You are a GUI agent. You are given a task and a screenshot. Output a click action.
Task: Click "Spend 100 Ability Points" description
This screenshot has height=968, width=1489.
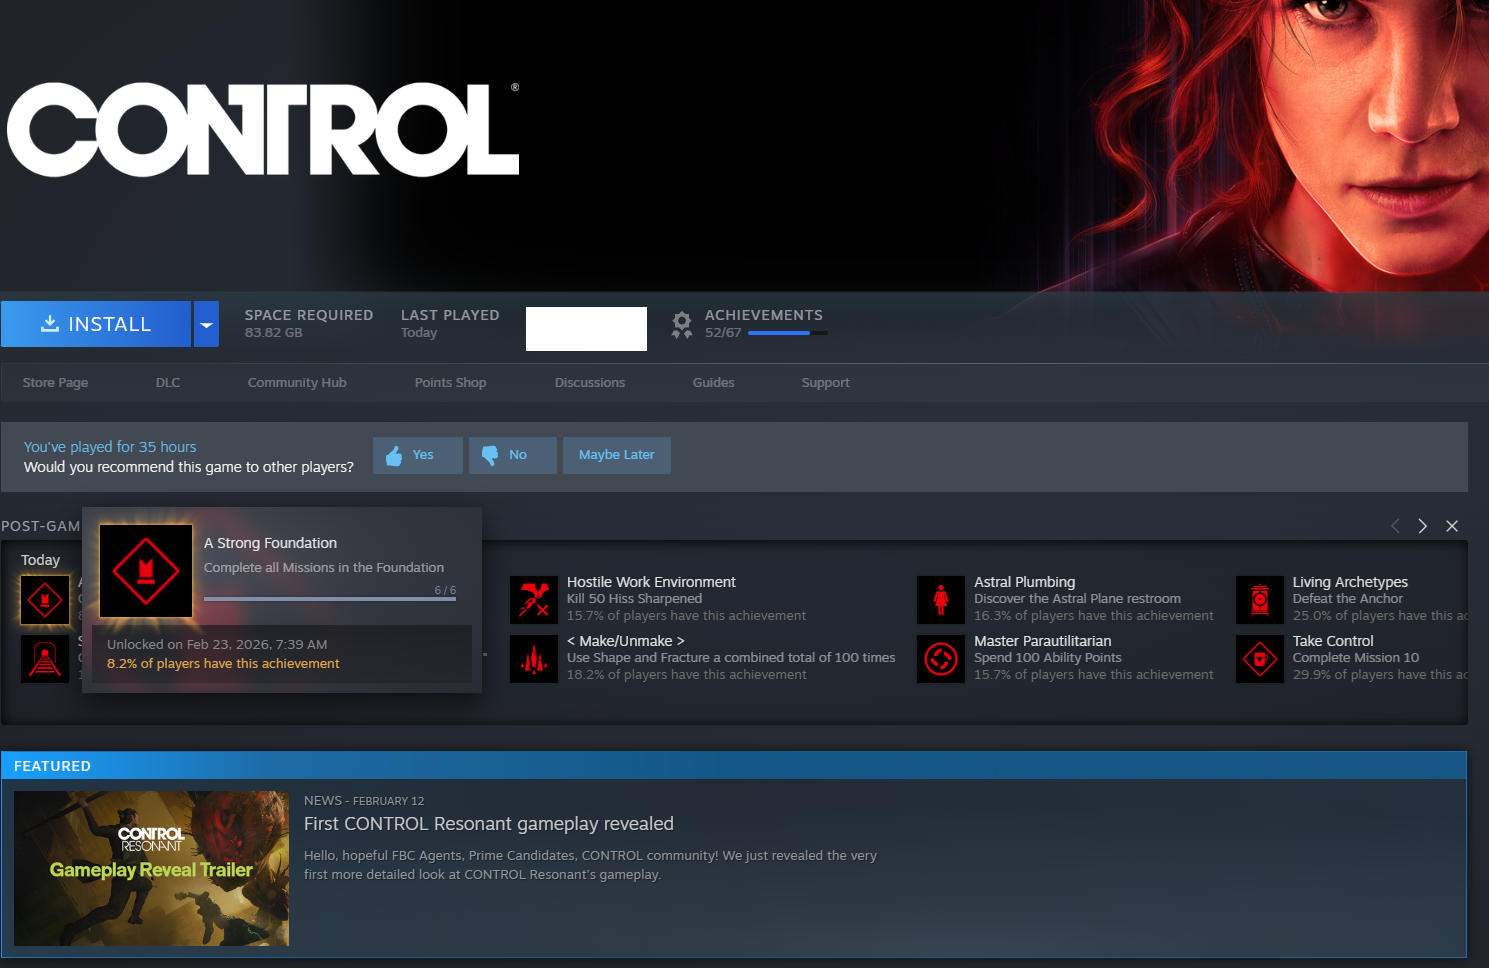coord(1048,658)
